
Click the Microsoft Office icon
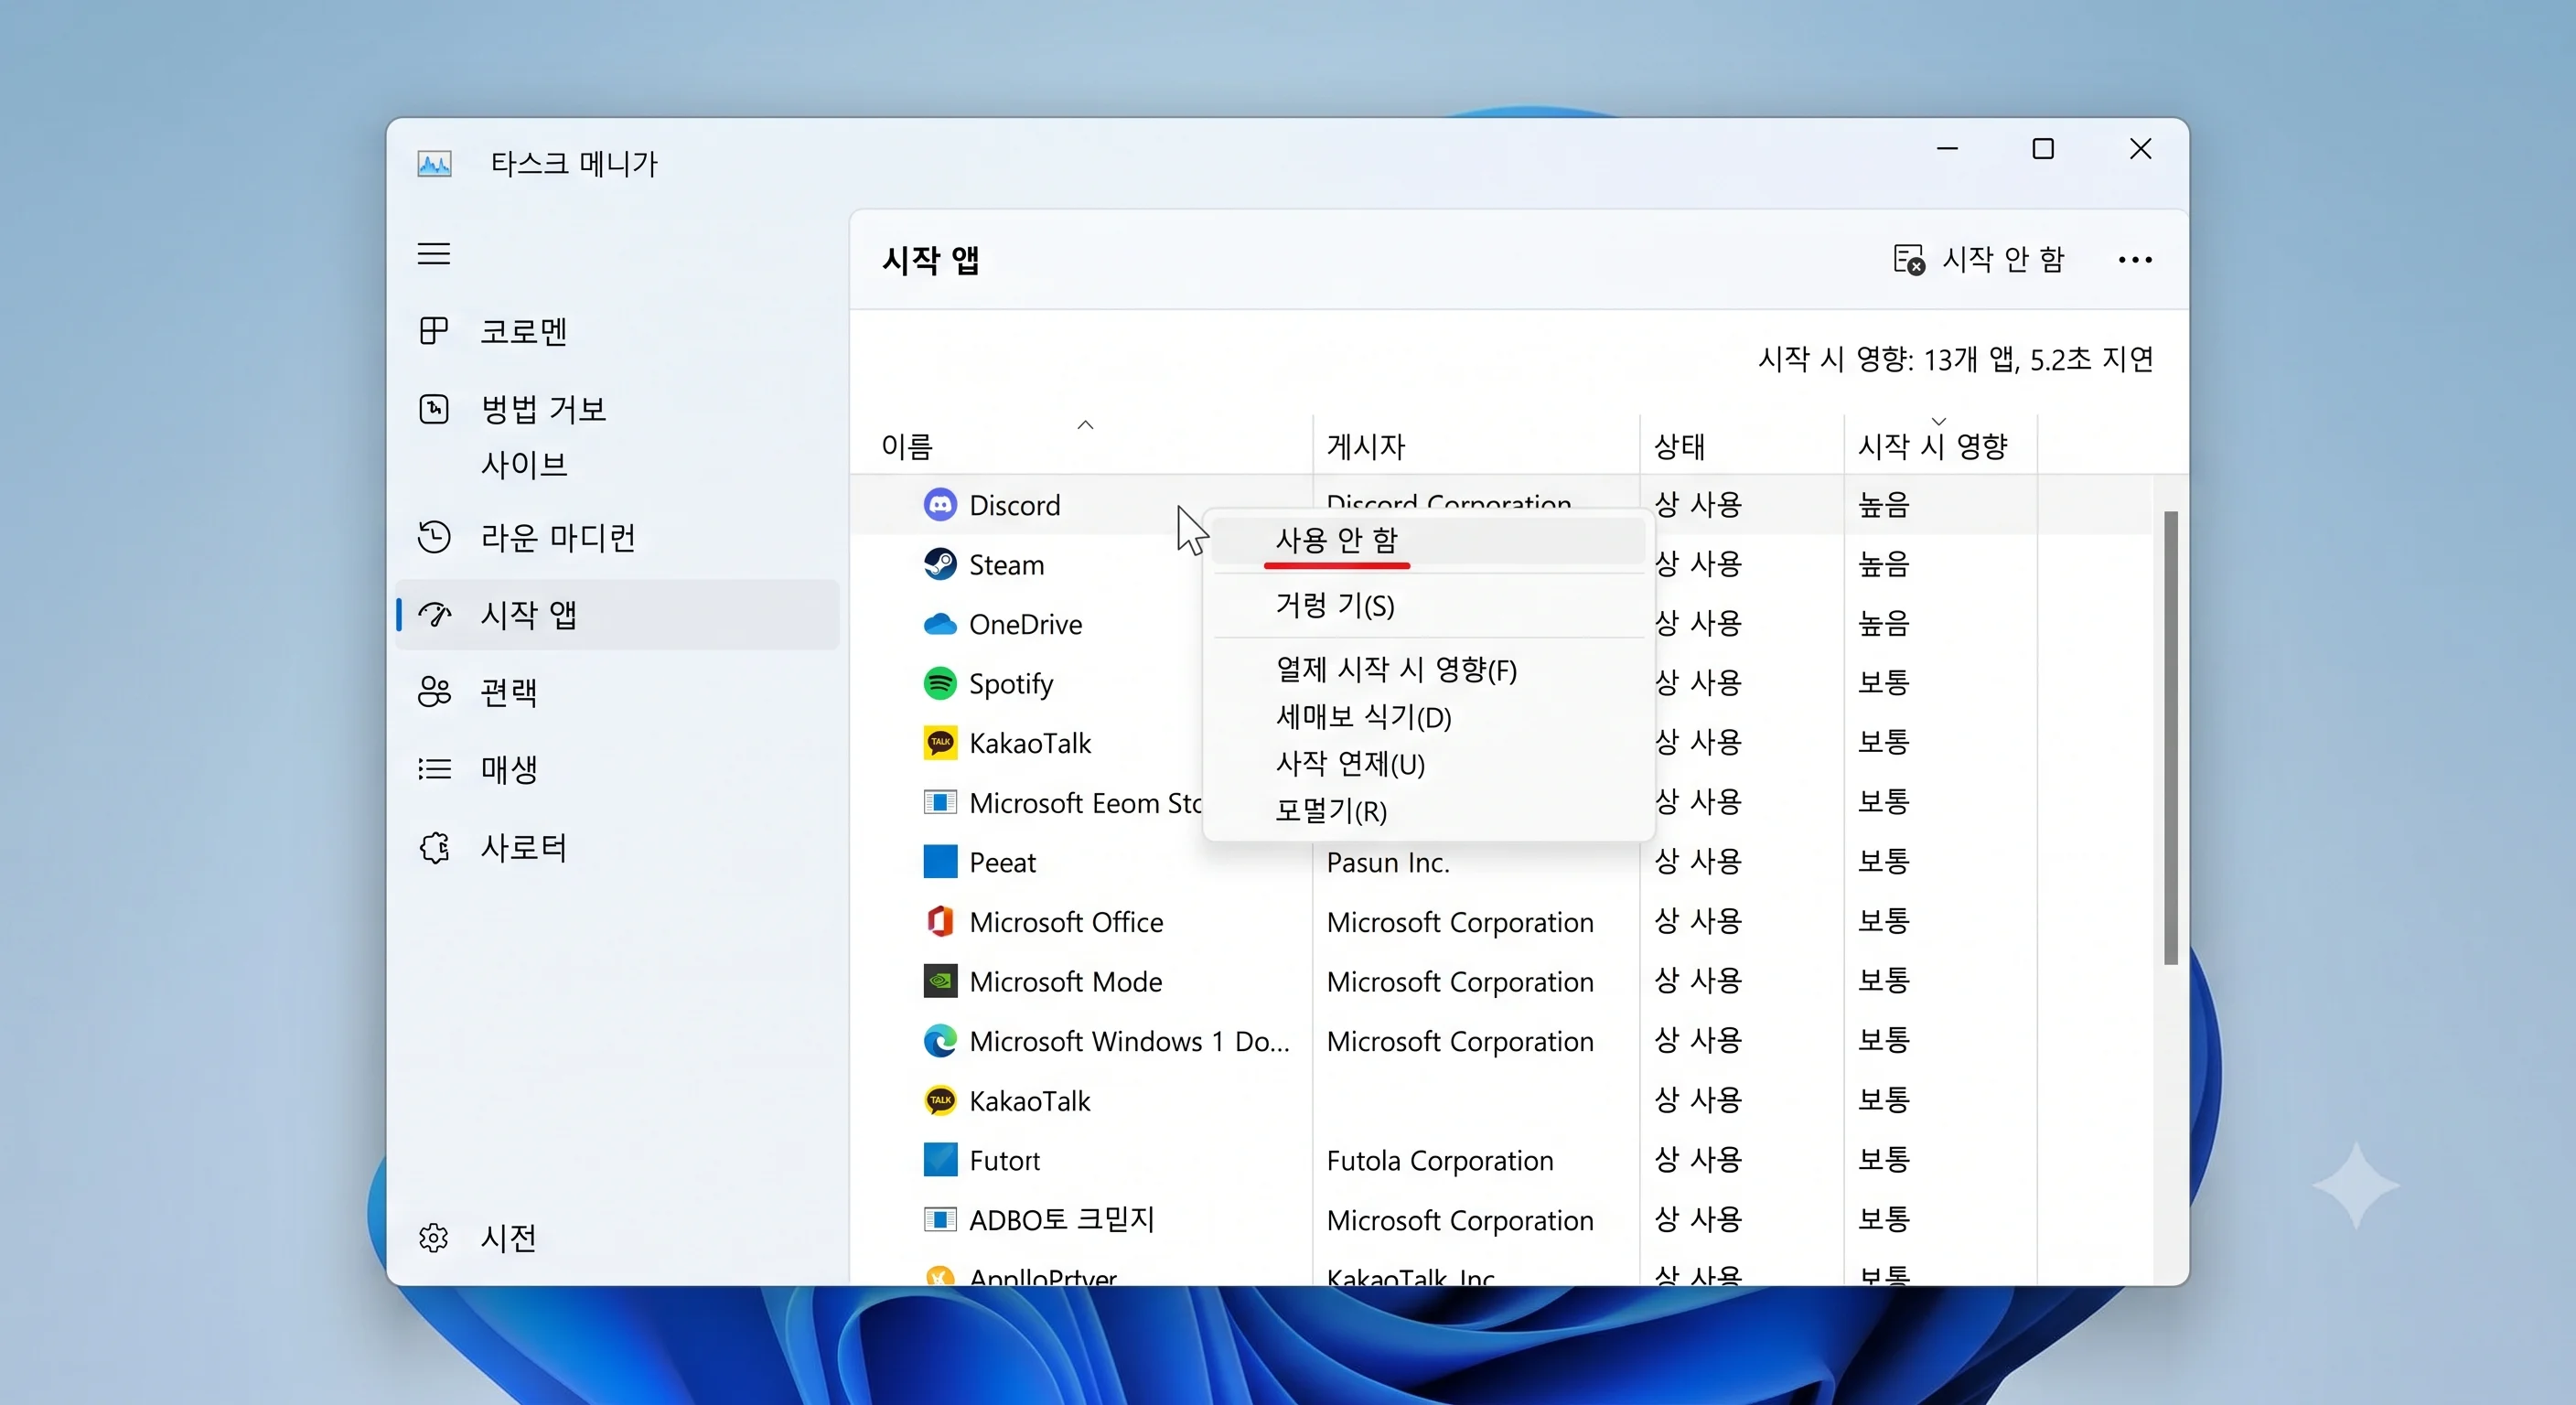coord(939,921)
